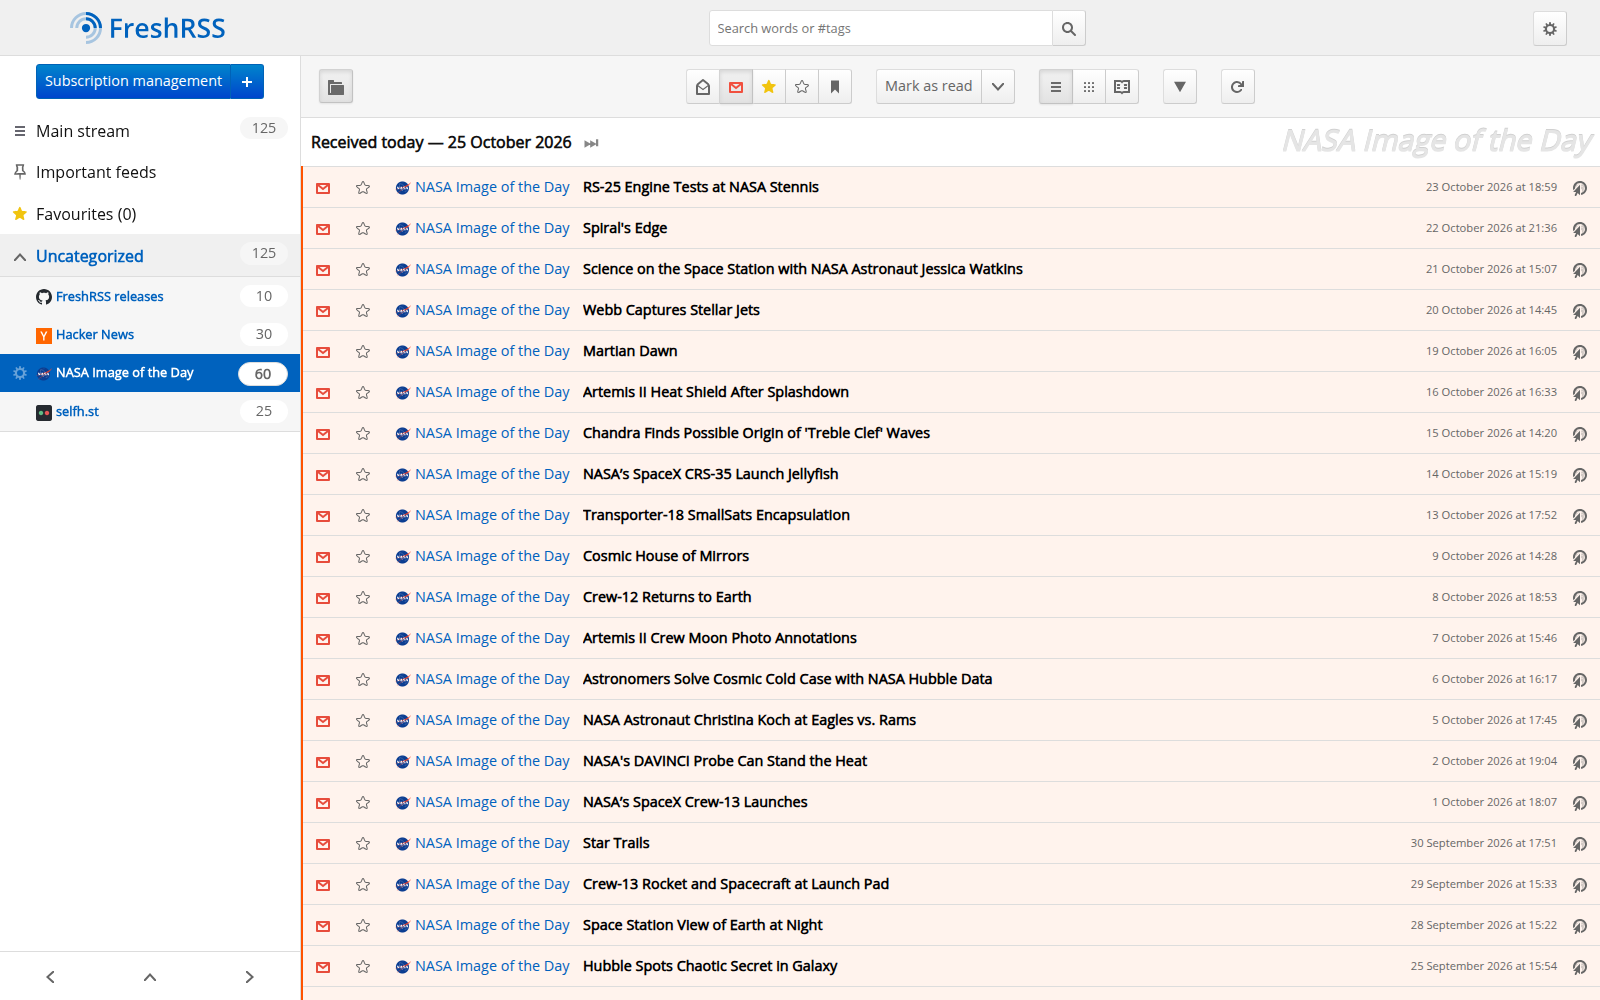Refresh feeds with the reload icon
This screenshot has width=1600, height=1000.
pyautogui.click(x=1238, y=87)
